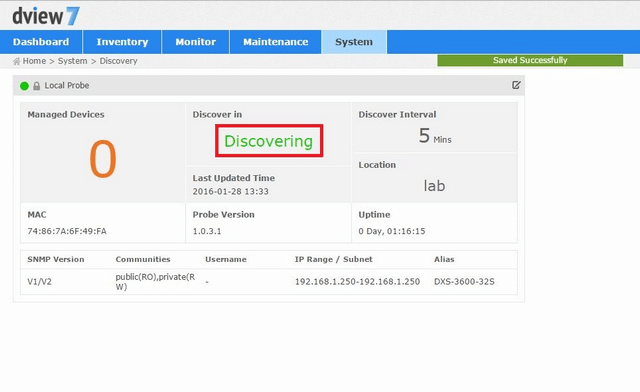The width and height of the screenshot is (640, 392).
Task: Follow the Home breadcrumb link
Action: [34, 61]
